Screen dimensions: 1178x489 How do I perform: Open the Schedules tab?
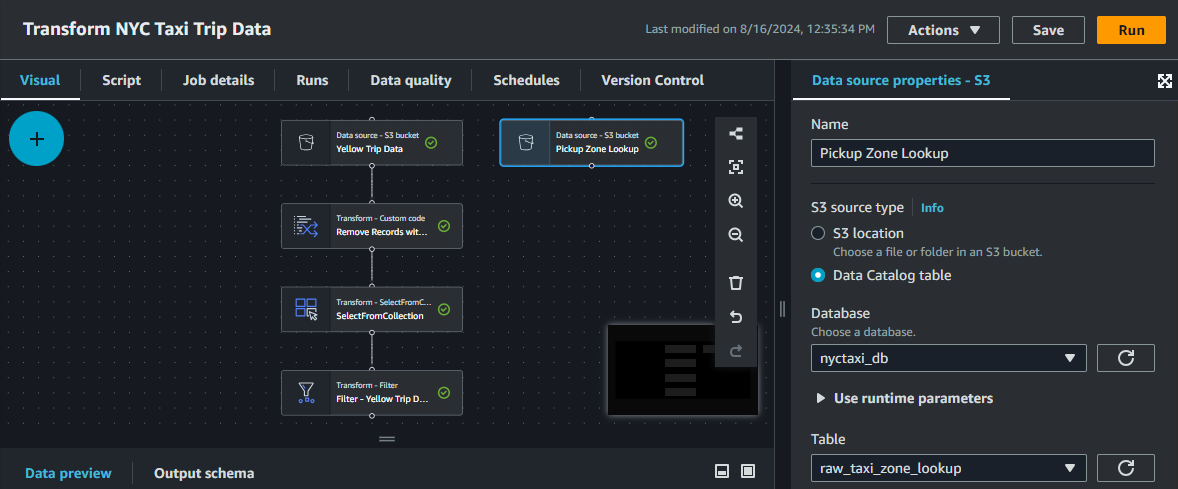526,80
